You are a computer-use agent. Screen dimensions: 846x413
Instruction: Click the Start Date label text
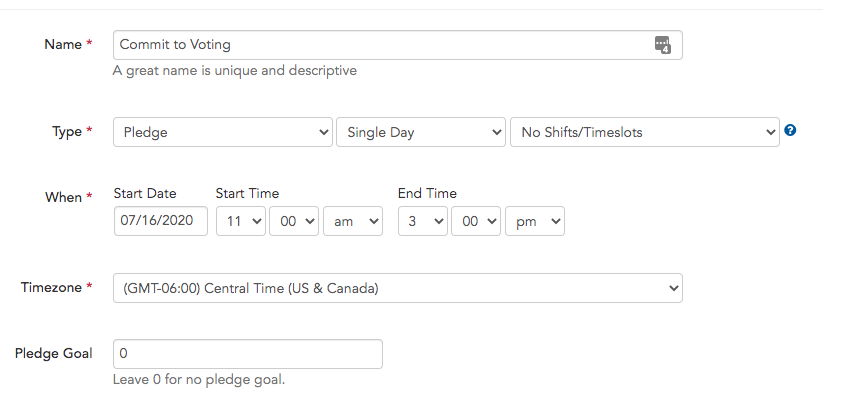pyautogui.click(x=145, y=193)
